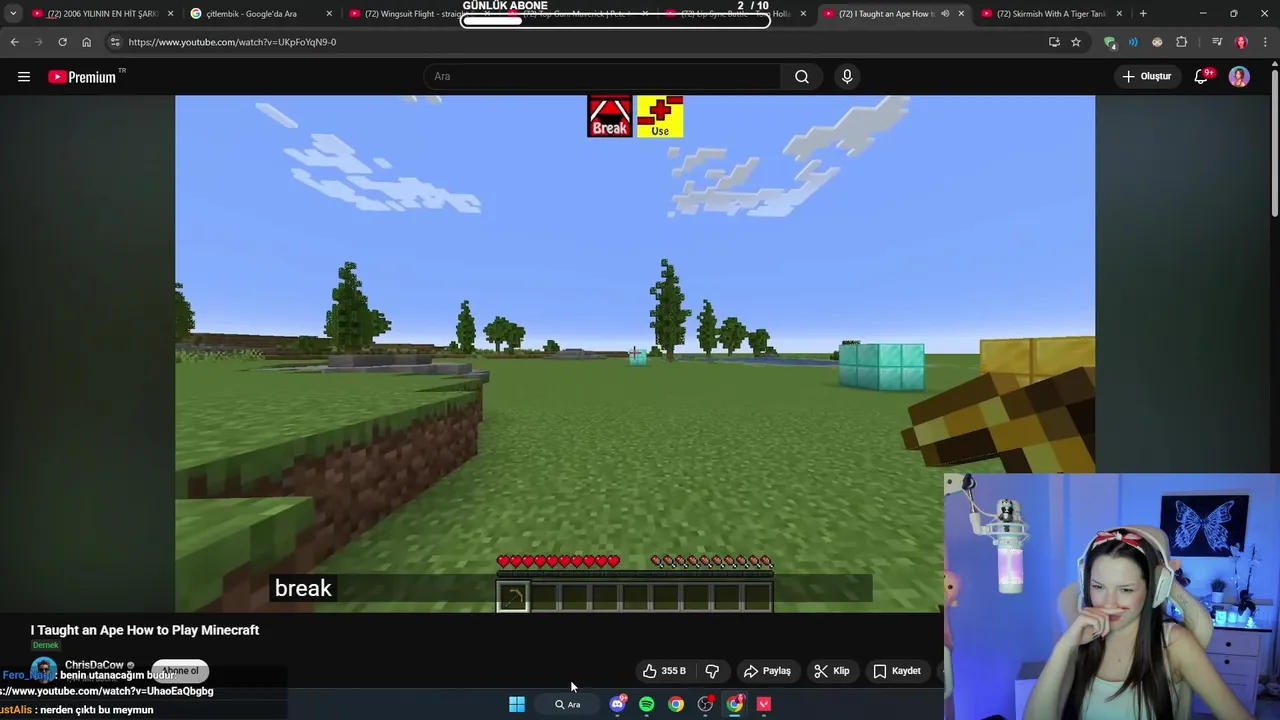This screenshot has height=720, width=1280.
Task: Open media controls music-note icon
Action: tap(1217, 42)
